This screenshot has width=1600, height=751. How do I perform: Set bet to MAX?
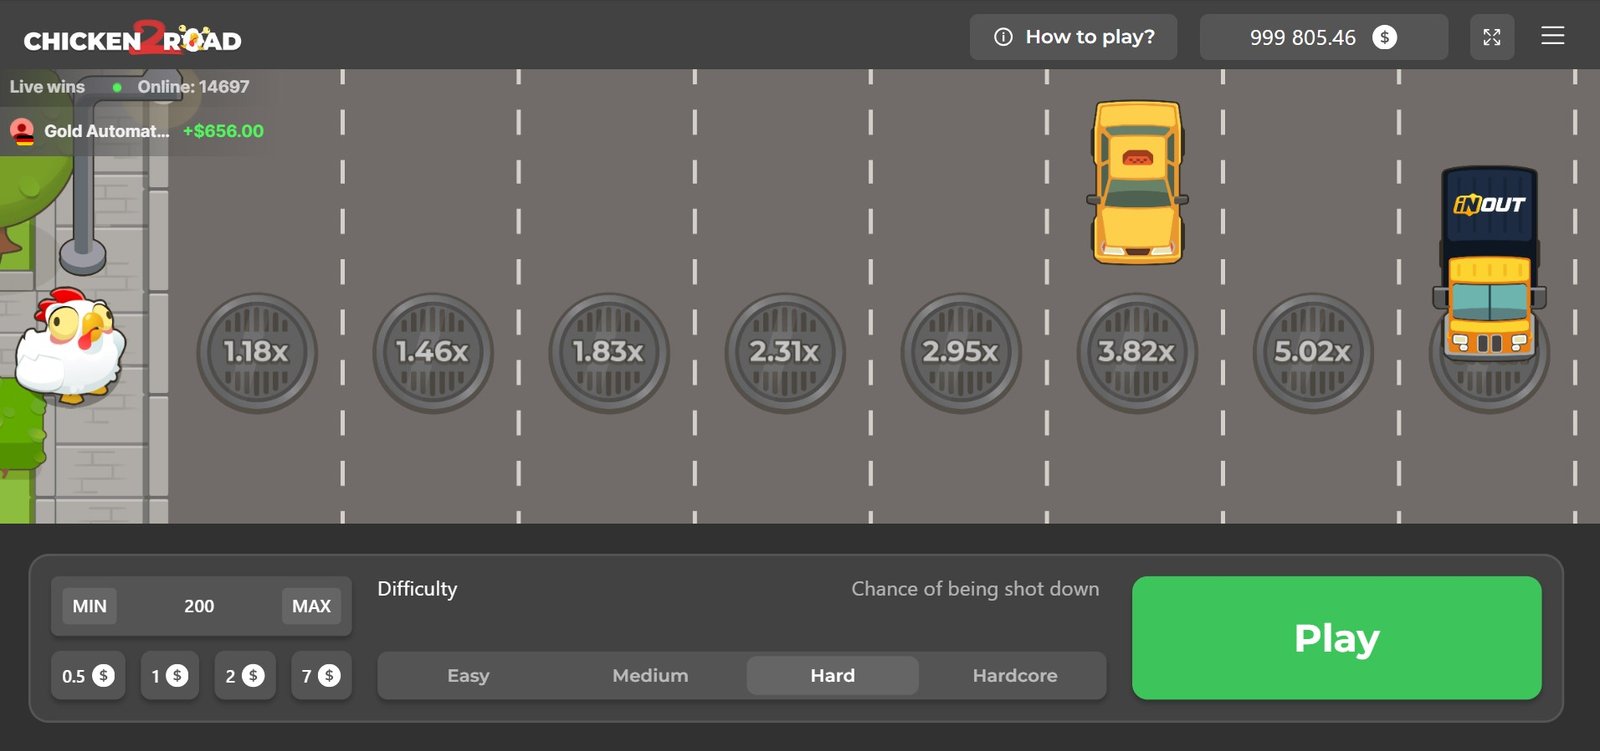tap(311, 606)
